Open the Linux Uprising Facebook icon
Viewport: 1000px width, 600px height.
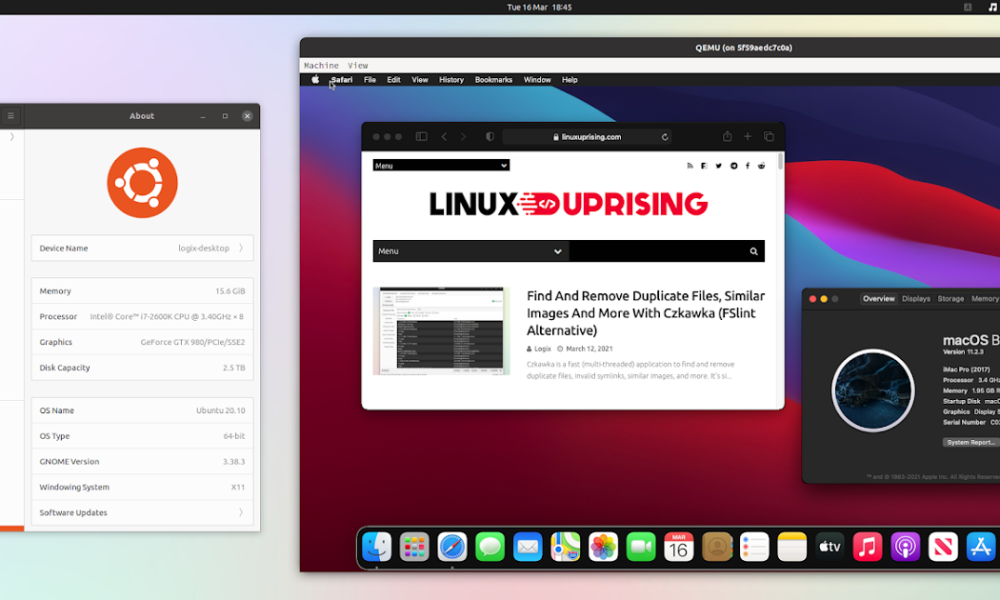point(747,166)
